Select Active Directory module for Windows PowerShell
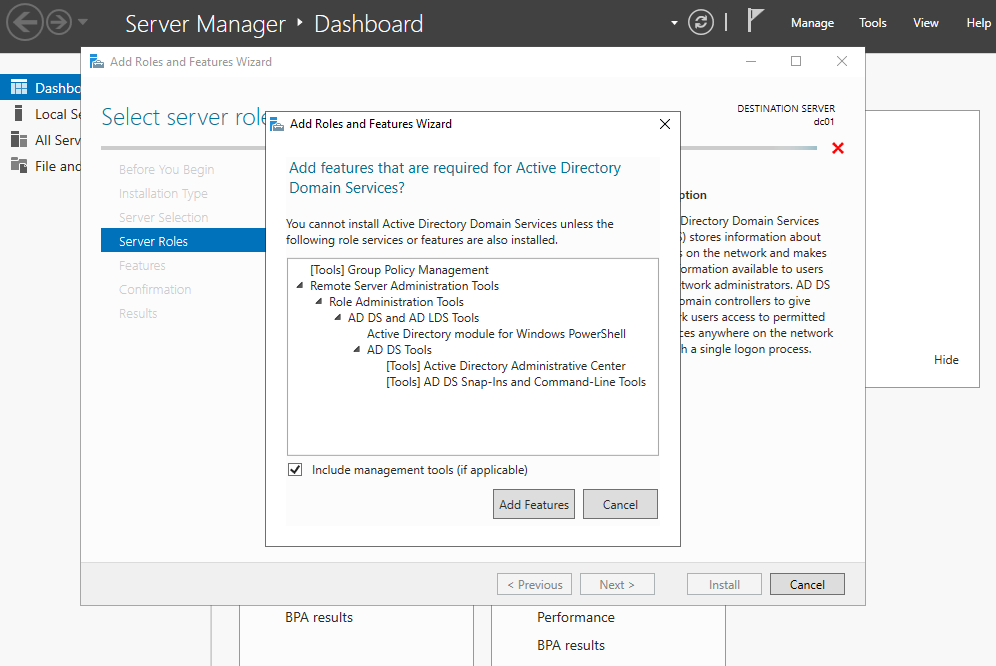The image size is (996, 666). [496, 334]
